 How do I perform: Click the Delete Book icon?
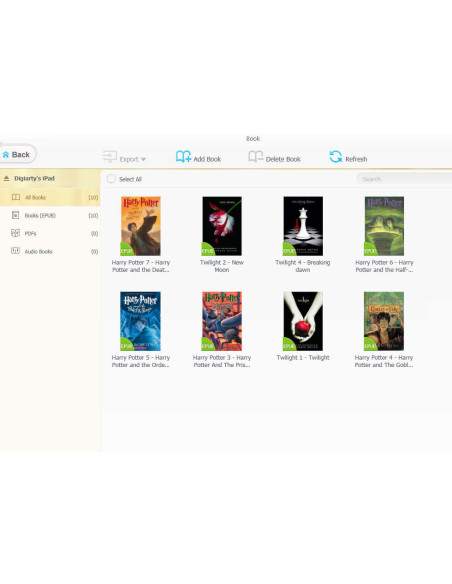click(x=256, y=156)
